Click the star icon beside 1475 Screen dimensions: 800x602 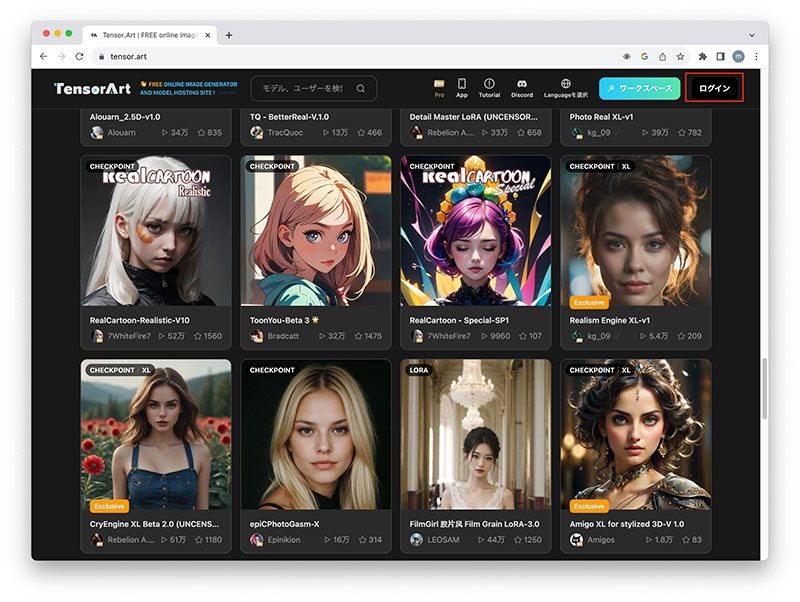[x=358, y=336]
